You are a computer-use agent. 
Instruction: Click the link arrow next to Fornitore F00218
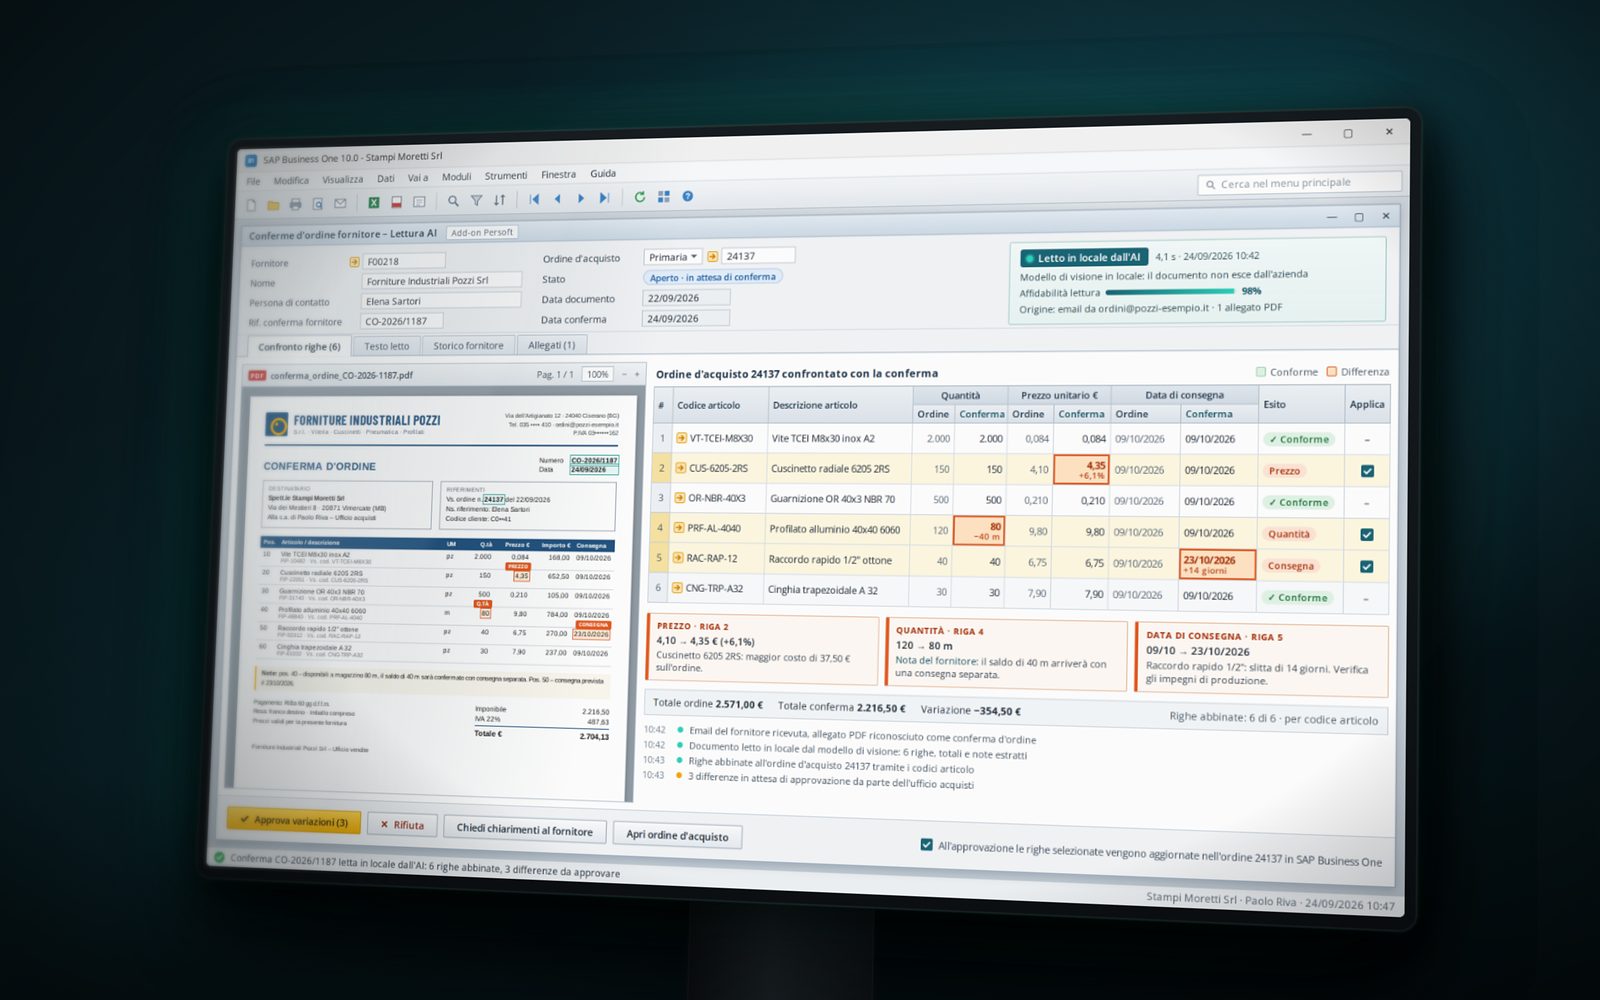click(x=354, y=262)
